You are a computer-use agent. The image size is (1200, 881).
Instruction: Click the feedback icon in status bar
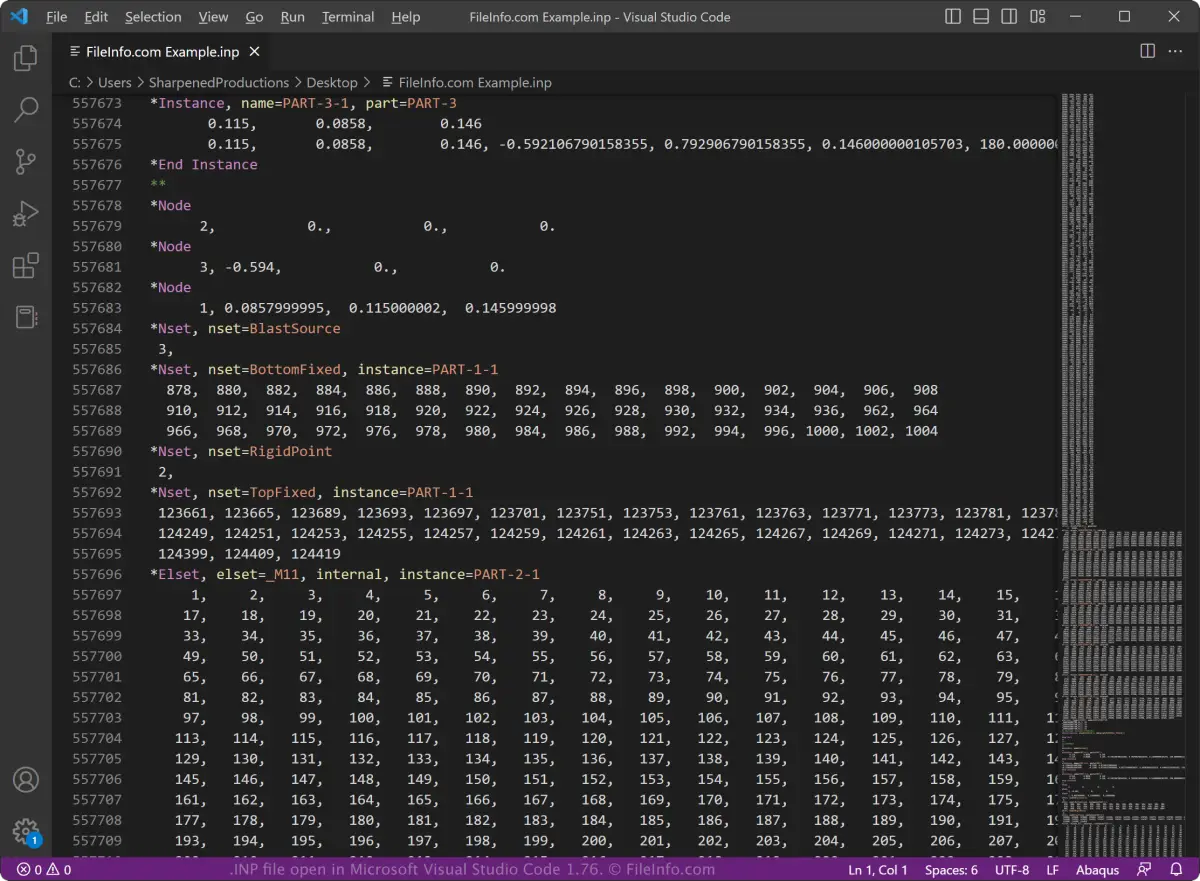(1144, 870)
